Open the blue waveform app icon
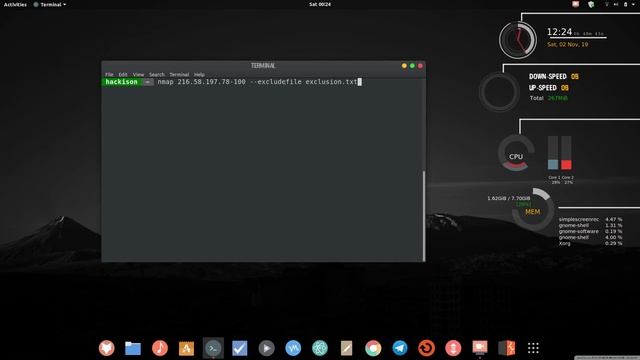 (x=293, y=348)
